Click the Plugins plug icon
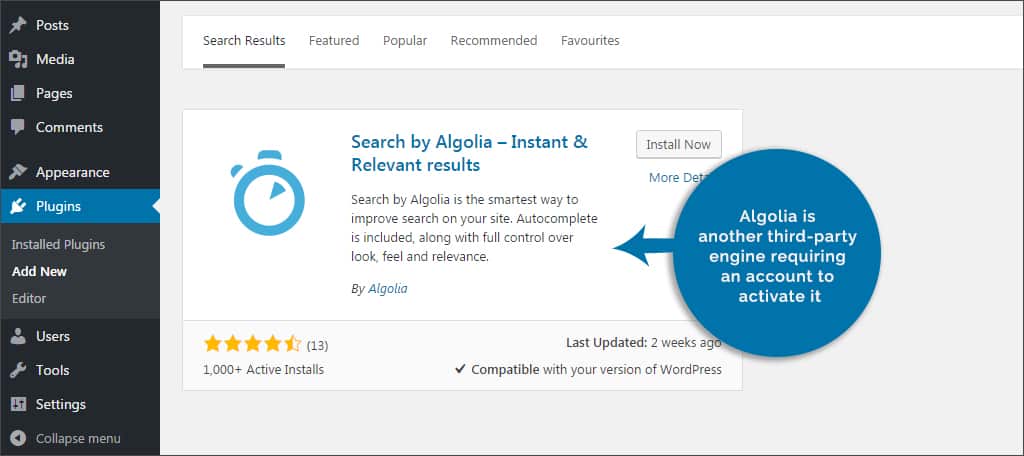 (x=18, y=206)
